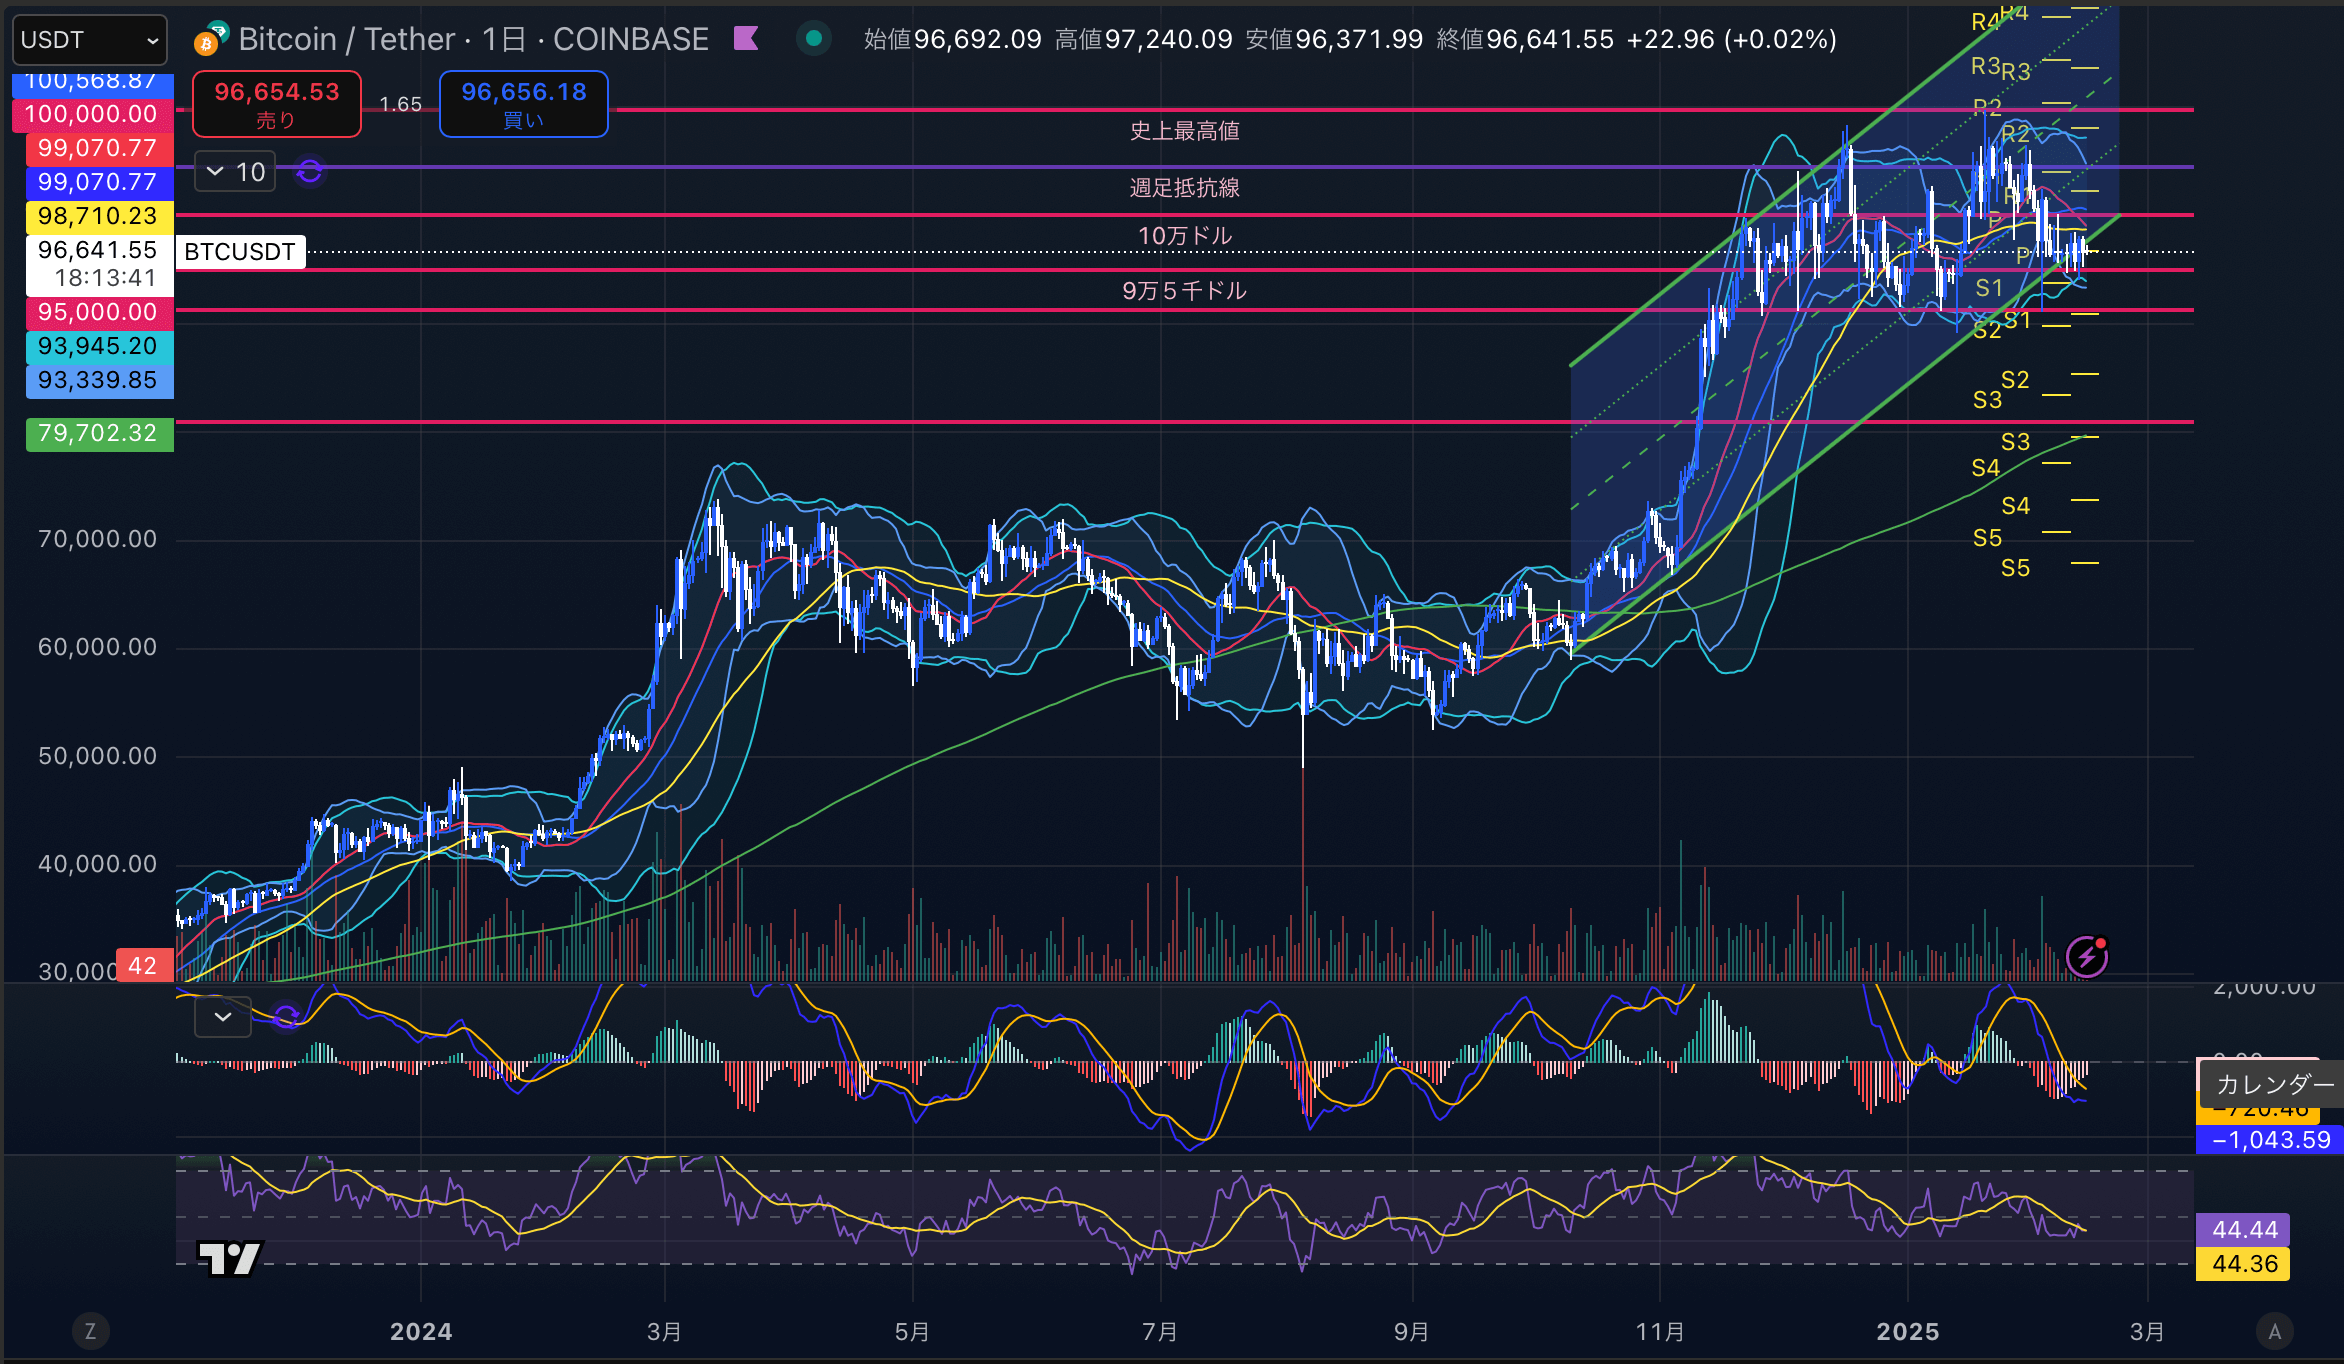This screenshot has height=1364, width=2344.
Task: Select the green 79,702.32 price label
Action: pos(98,433)
